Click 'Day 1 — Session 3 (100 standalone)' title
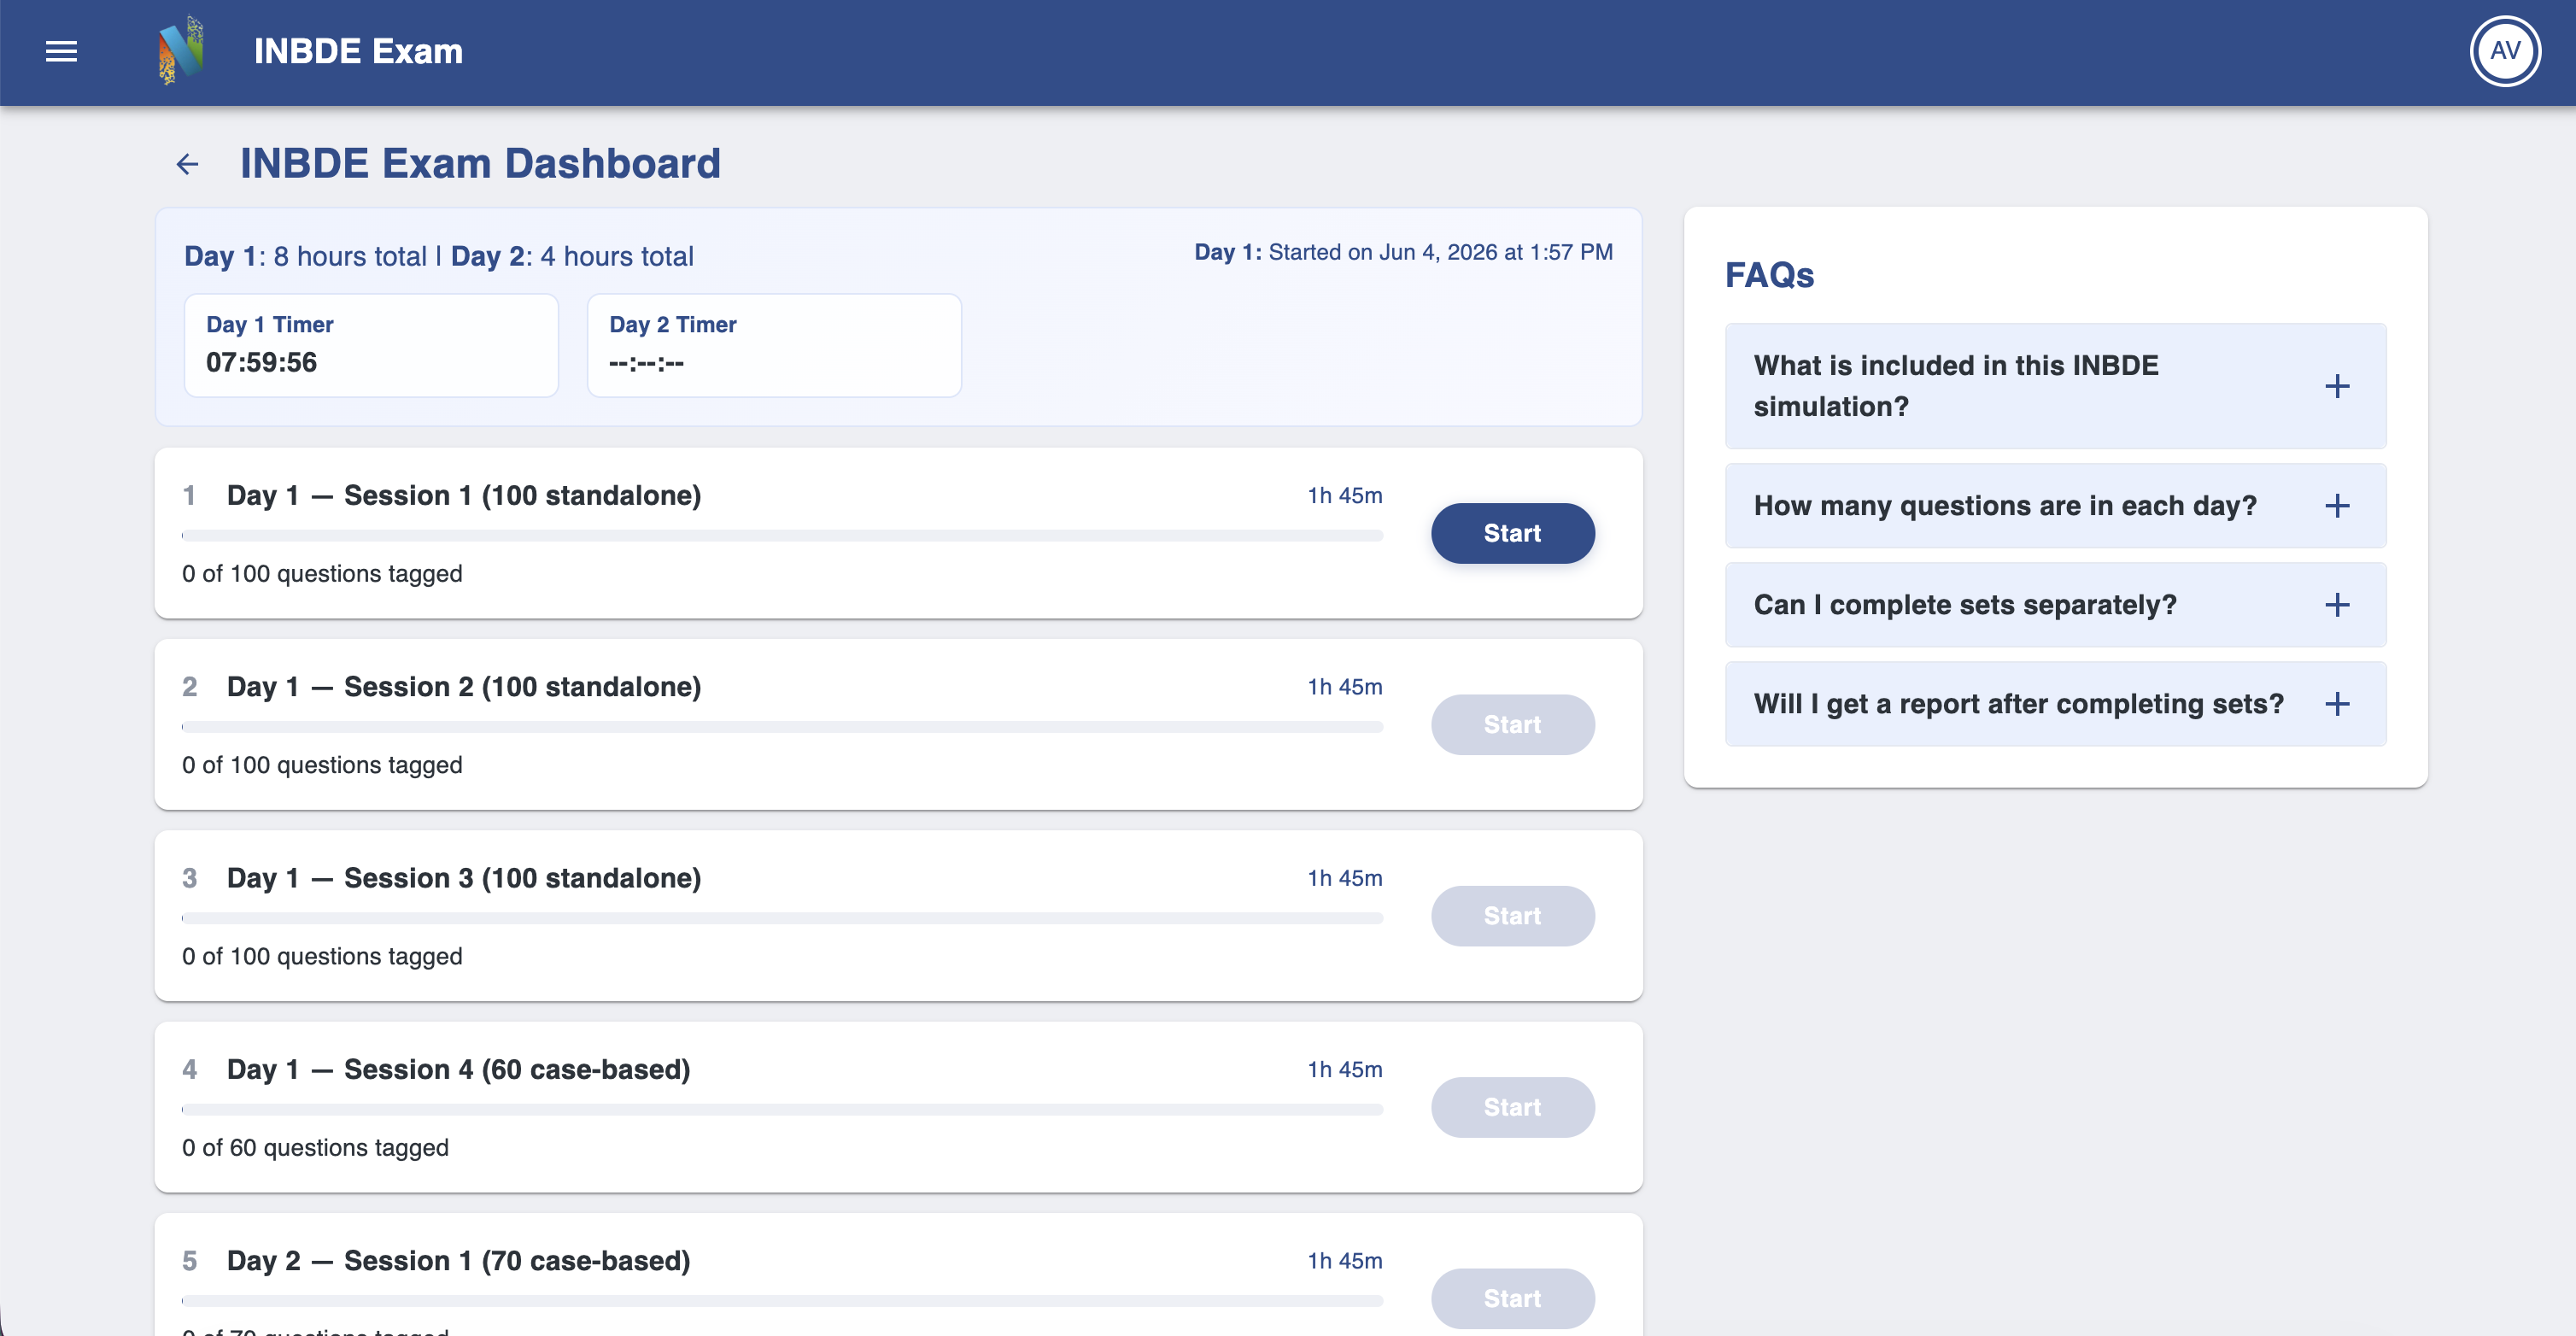The height and width of the screenshot is (1336, 2576). pyautogui.click(x=464, y=878)
